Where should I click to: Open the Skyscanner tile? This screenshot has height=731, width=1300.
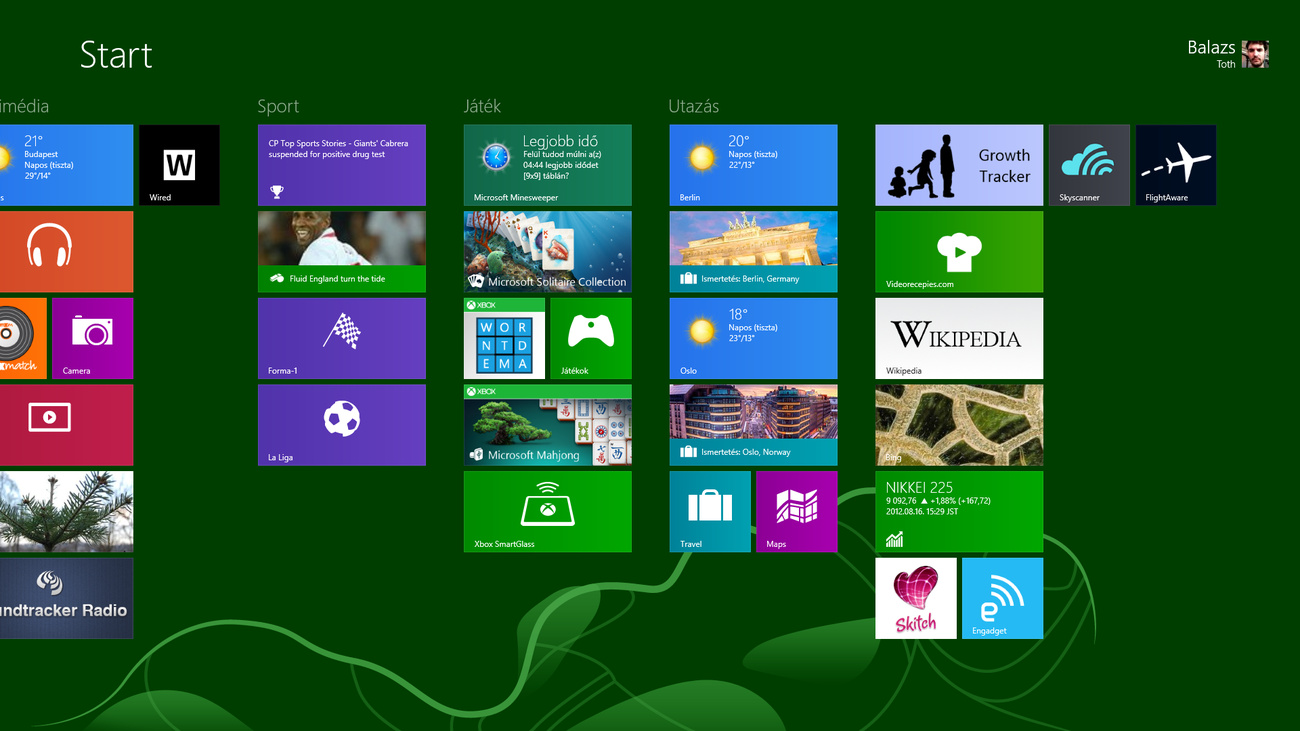point(1089,165)
